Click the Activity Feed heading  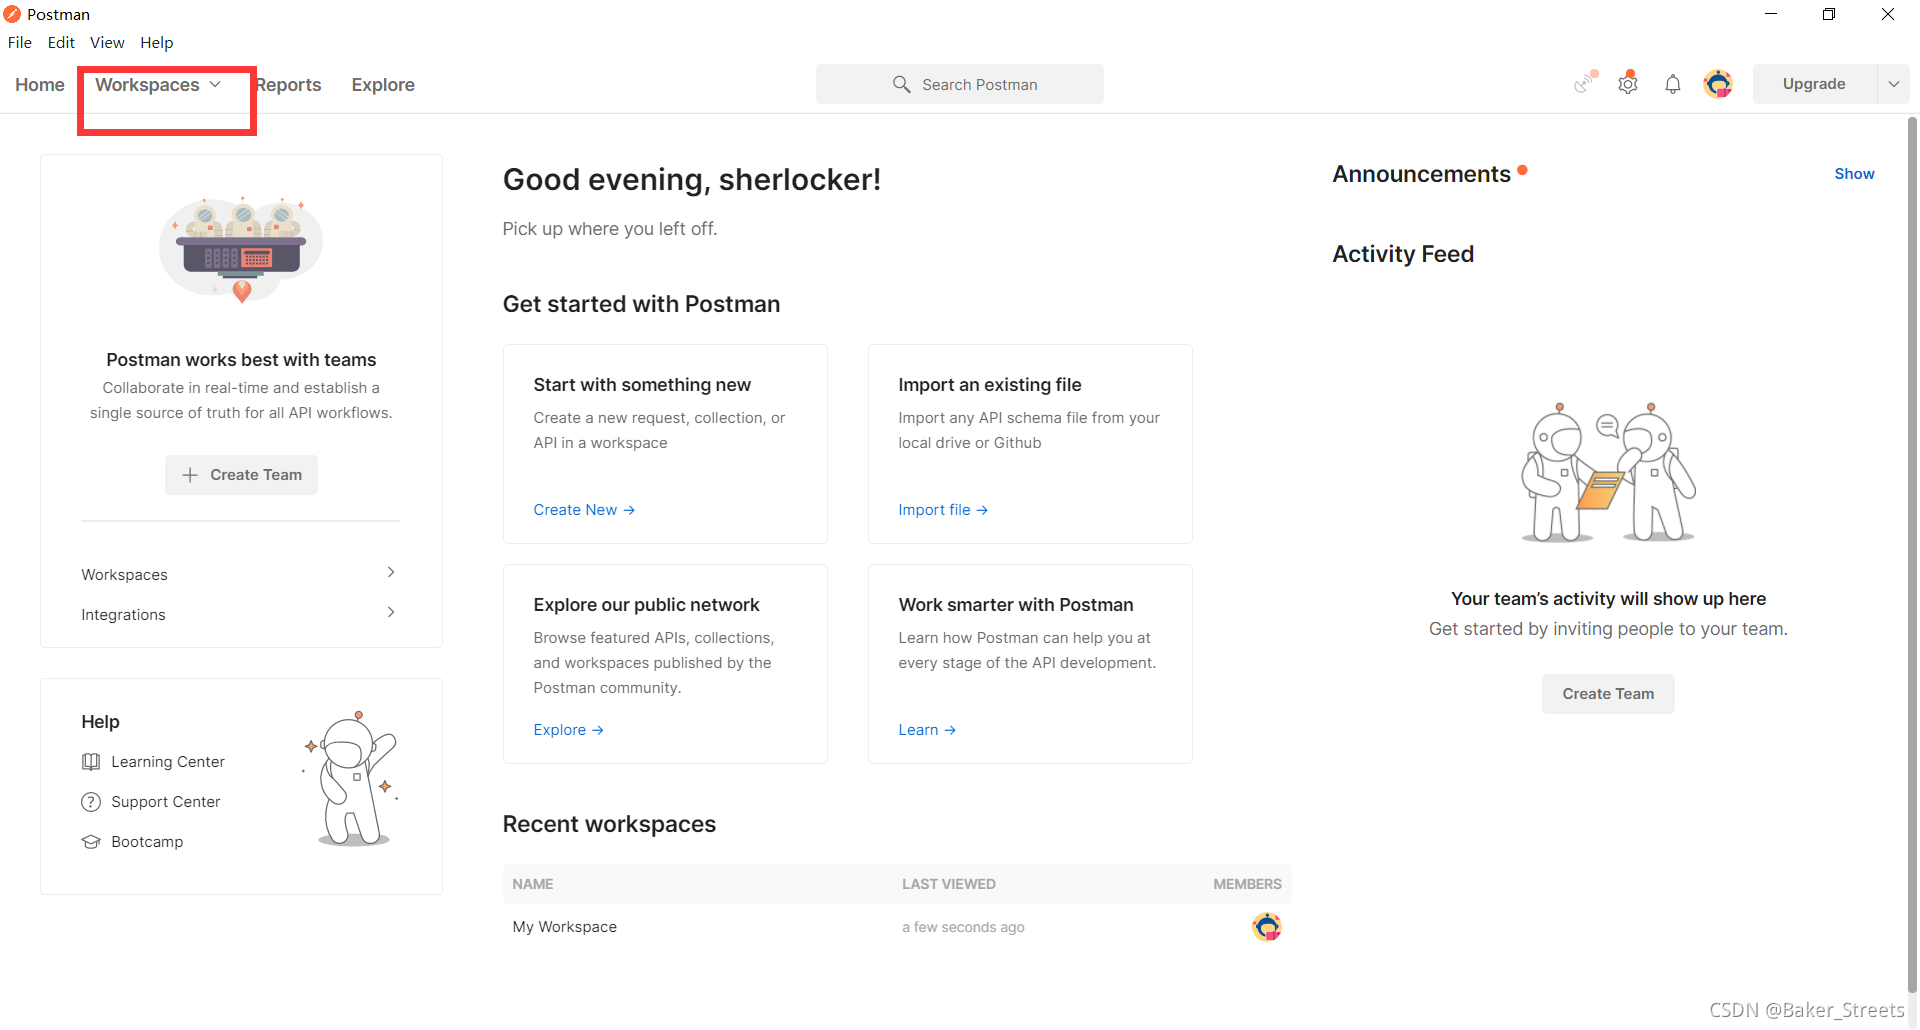coord(1403,254)
